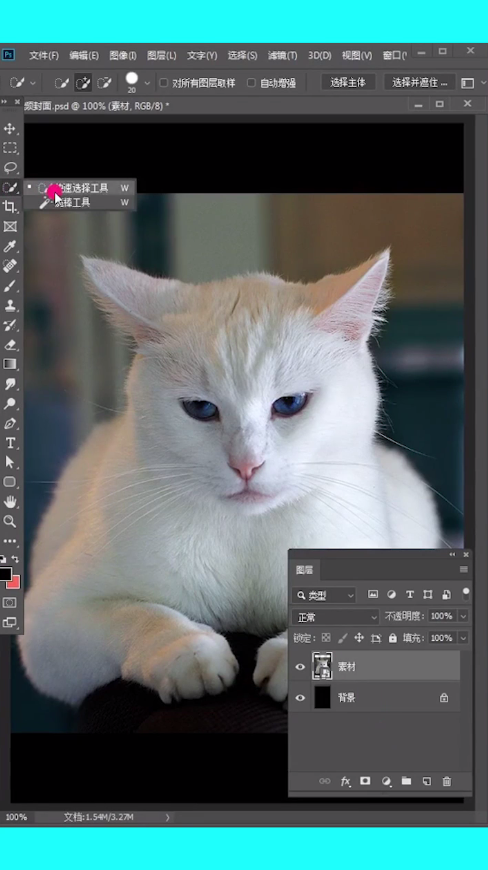Screen dimensions: 488x870
Task: Select the Move tool
Action: 10,129
